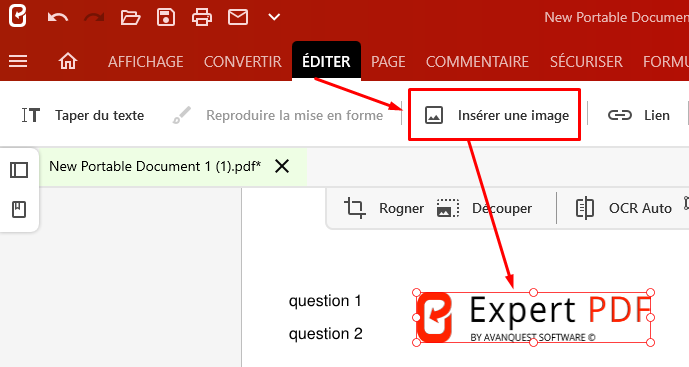Screen dimensions: 689x367
Task: Click the question 1 text
Action: click(x=325, y=301)
